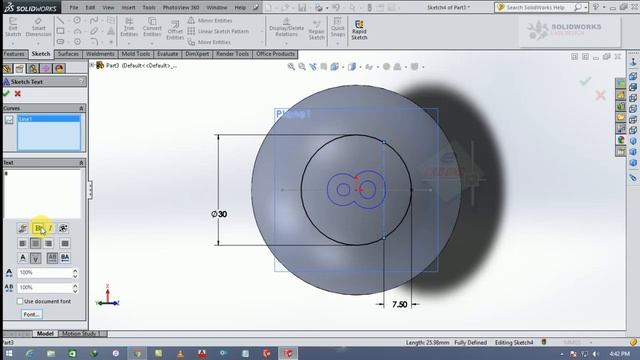Select the Circle sketch tool

click(77, 20)
